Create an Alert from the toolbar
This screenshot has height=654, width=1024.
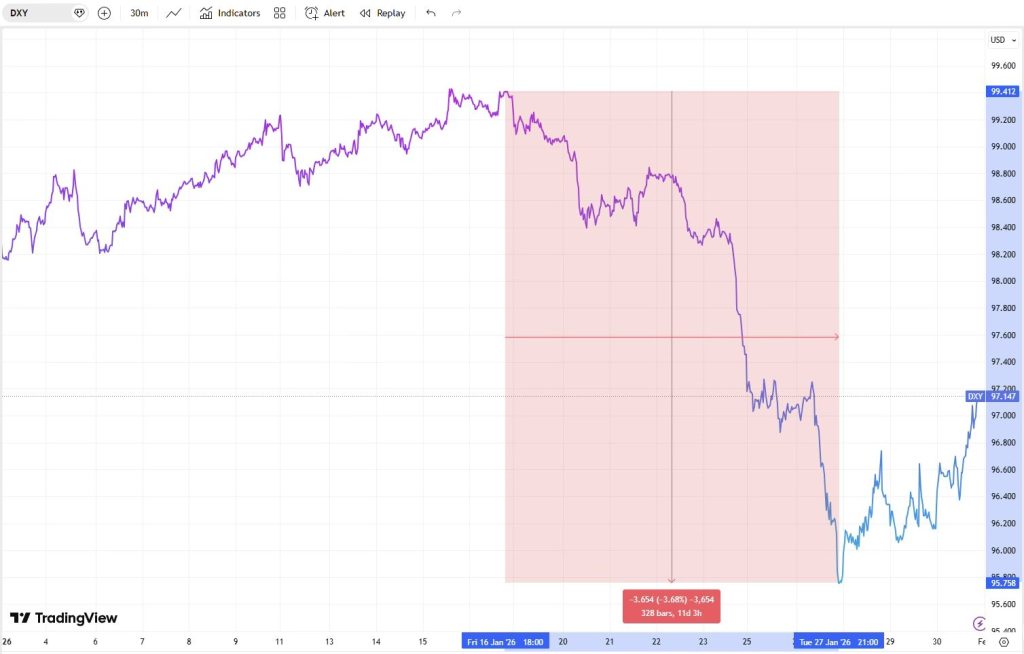(x=325, y=13)
